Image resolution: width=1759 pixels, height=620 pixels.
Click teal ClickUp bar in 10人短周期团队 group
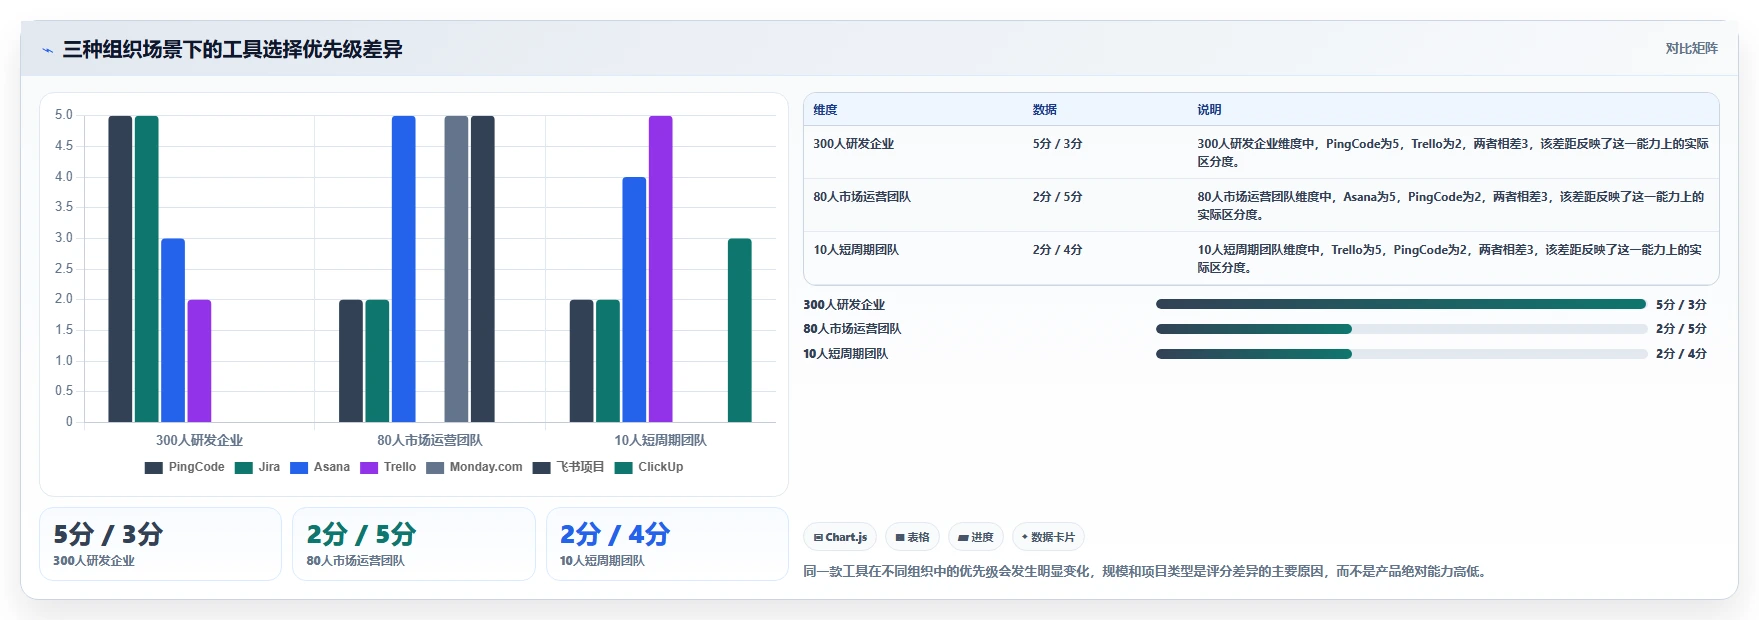tap(740, 330)
